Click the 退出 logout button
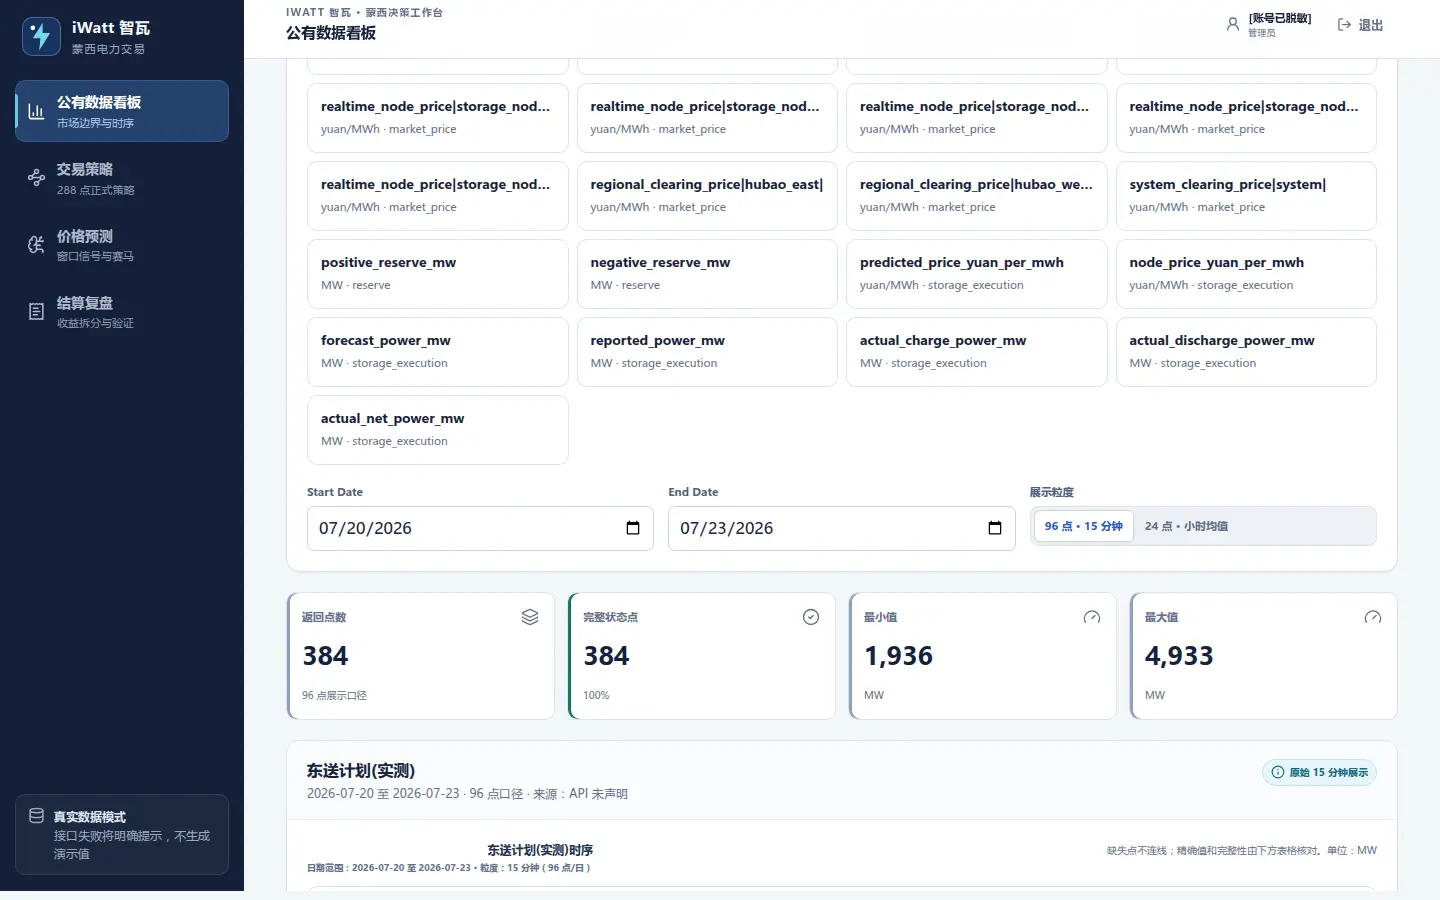 pyautogui.click(x=1360, y=25)
